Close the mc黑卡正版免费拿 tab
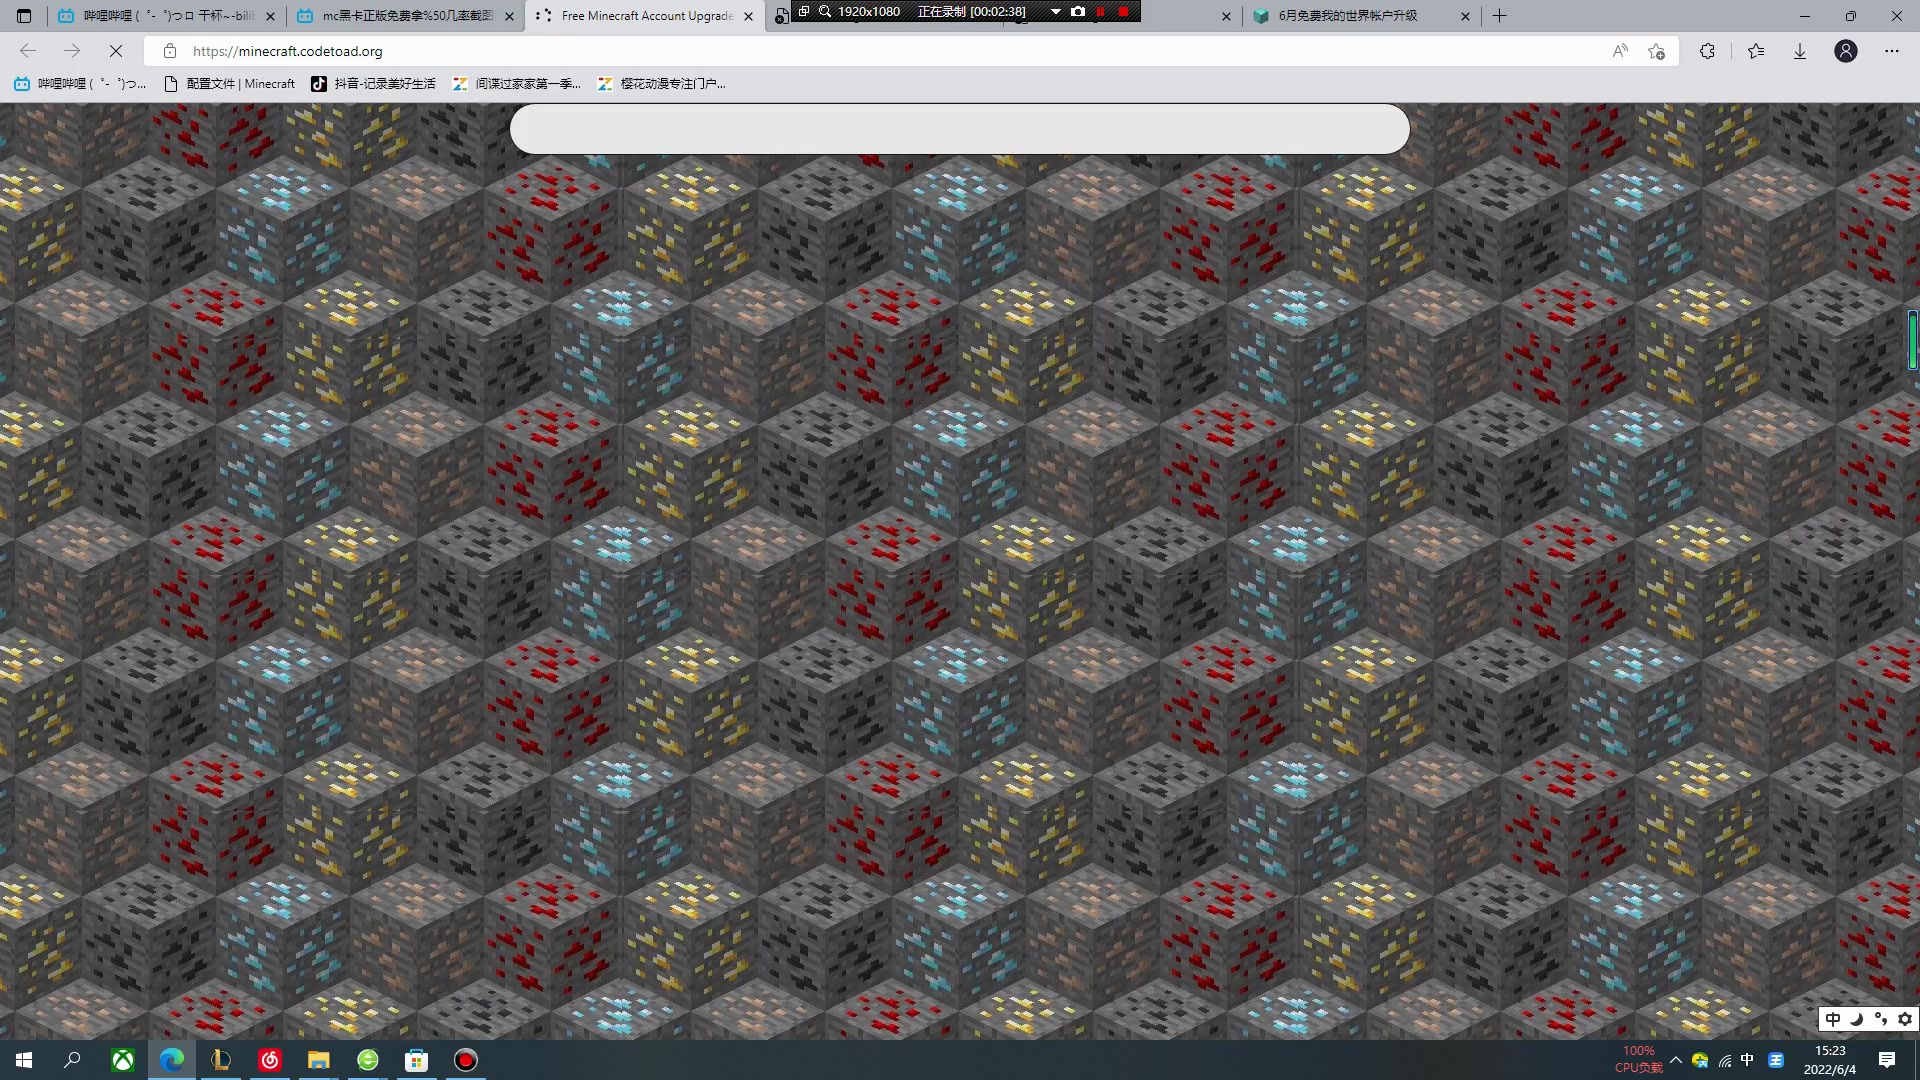The width and height of the screenshot is (1920, 1080). coord(509,16)
